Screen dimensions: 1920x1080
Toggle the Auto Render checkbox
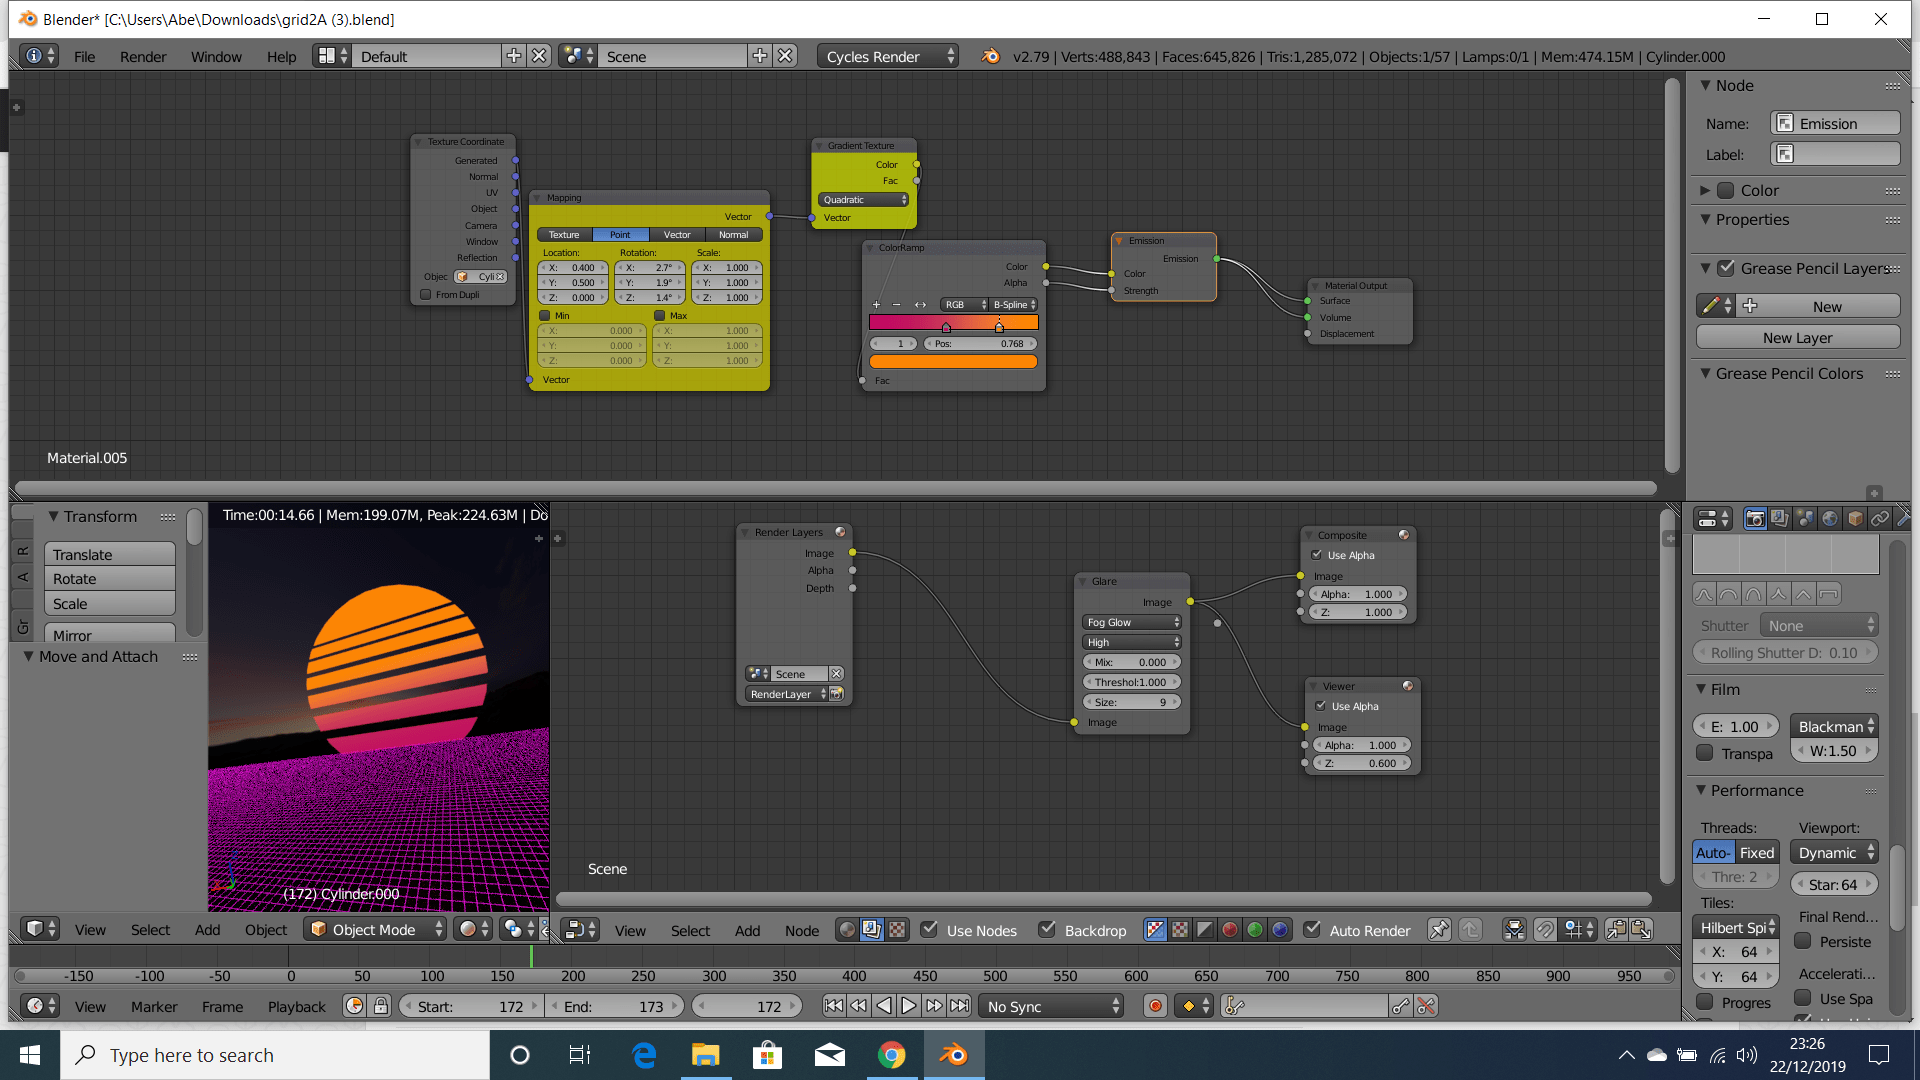[x=1313, y=929]
